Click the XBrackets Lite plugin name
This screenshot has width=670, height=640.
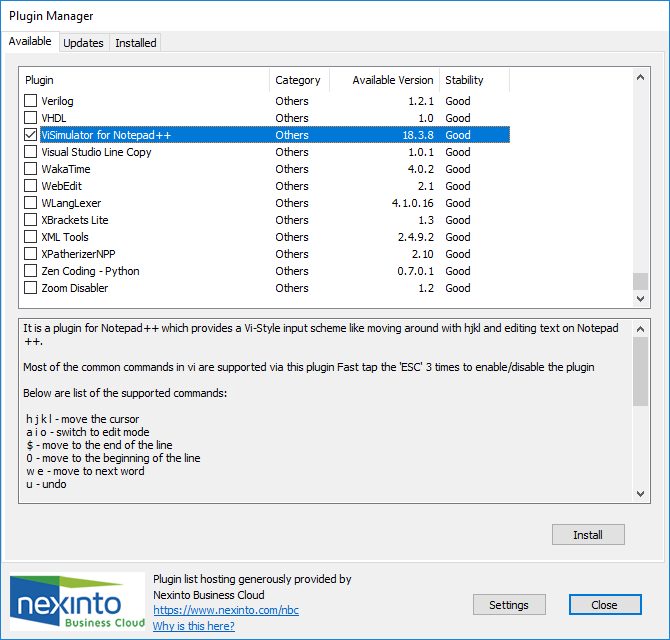coord(75,220)
